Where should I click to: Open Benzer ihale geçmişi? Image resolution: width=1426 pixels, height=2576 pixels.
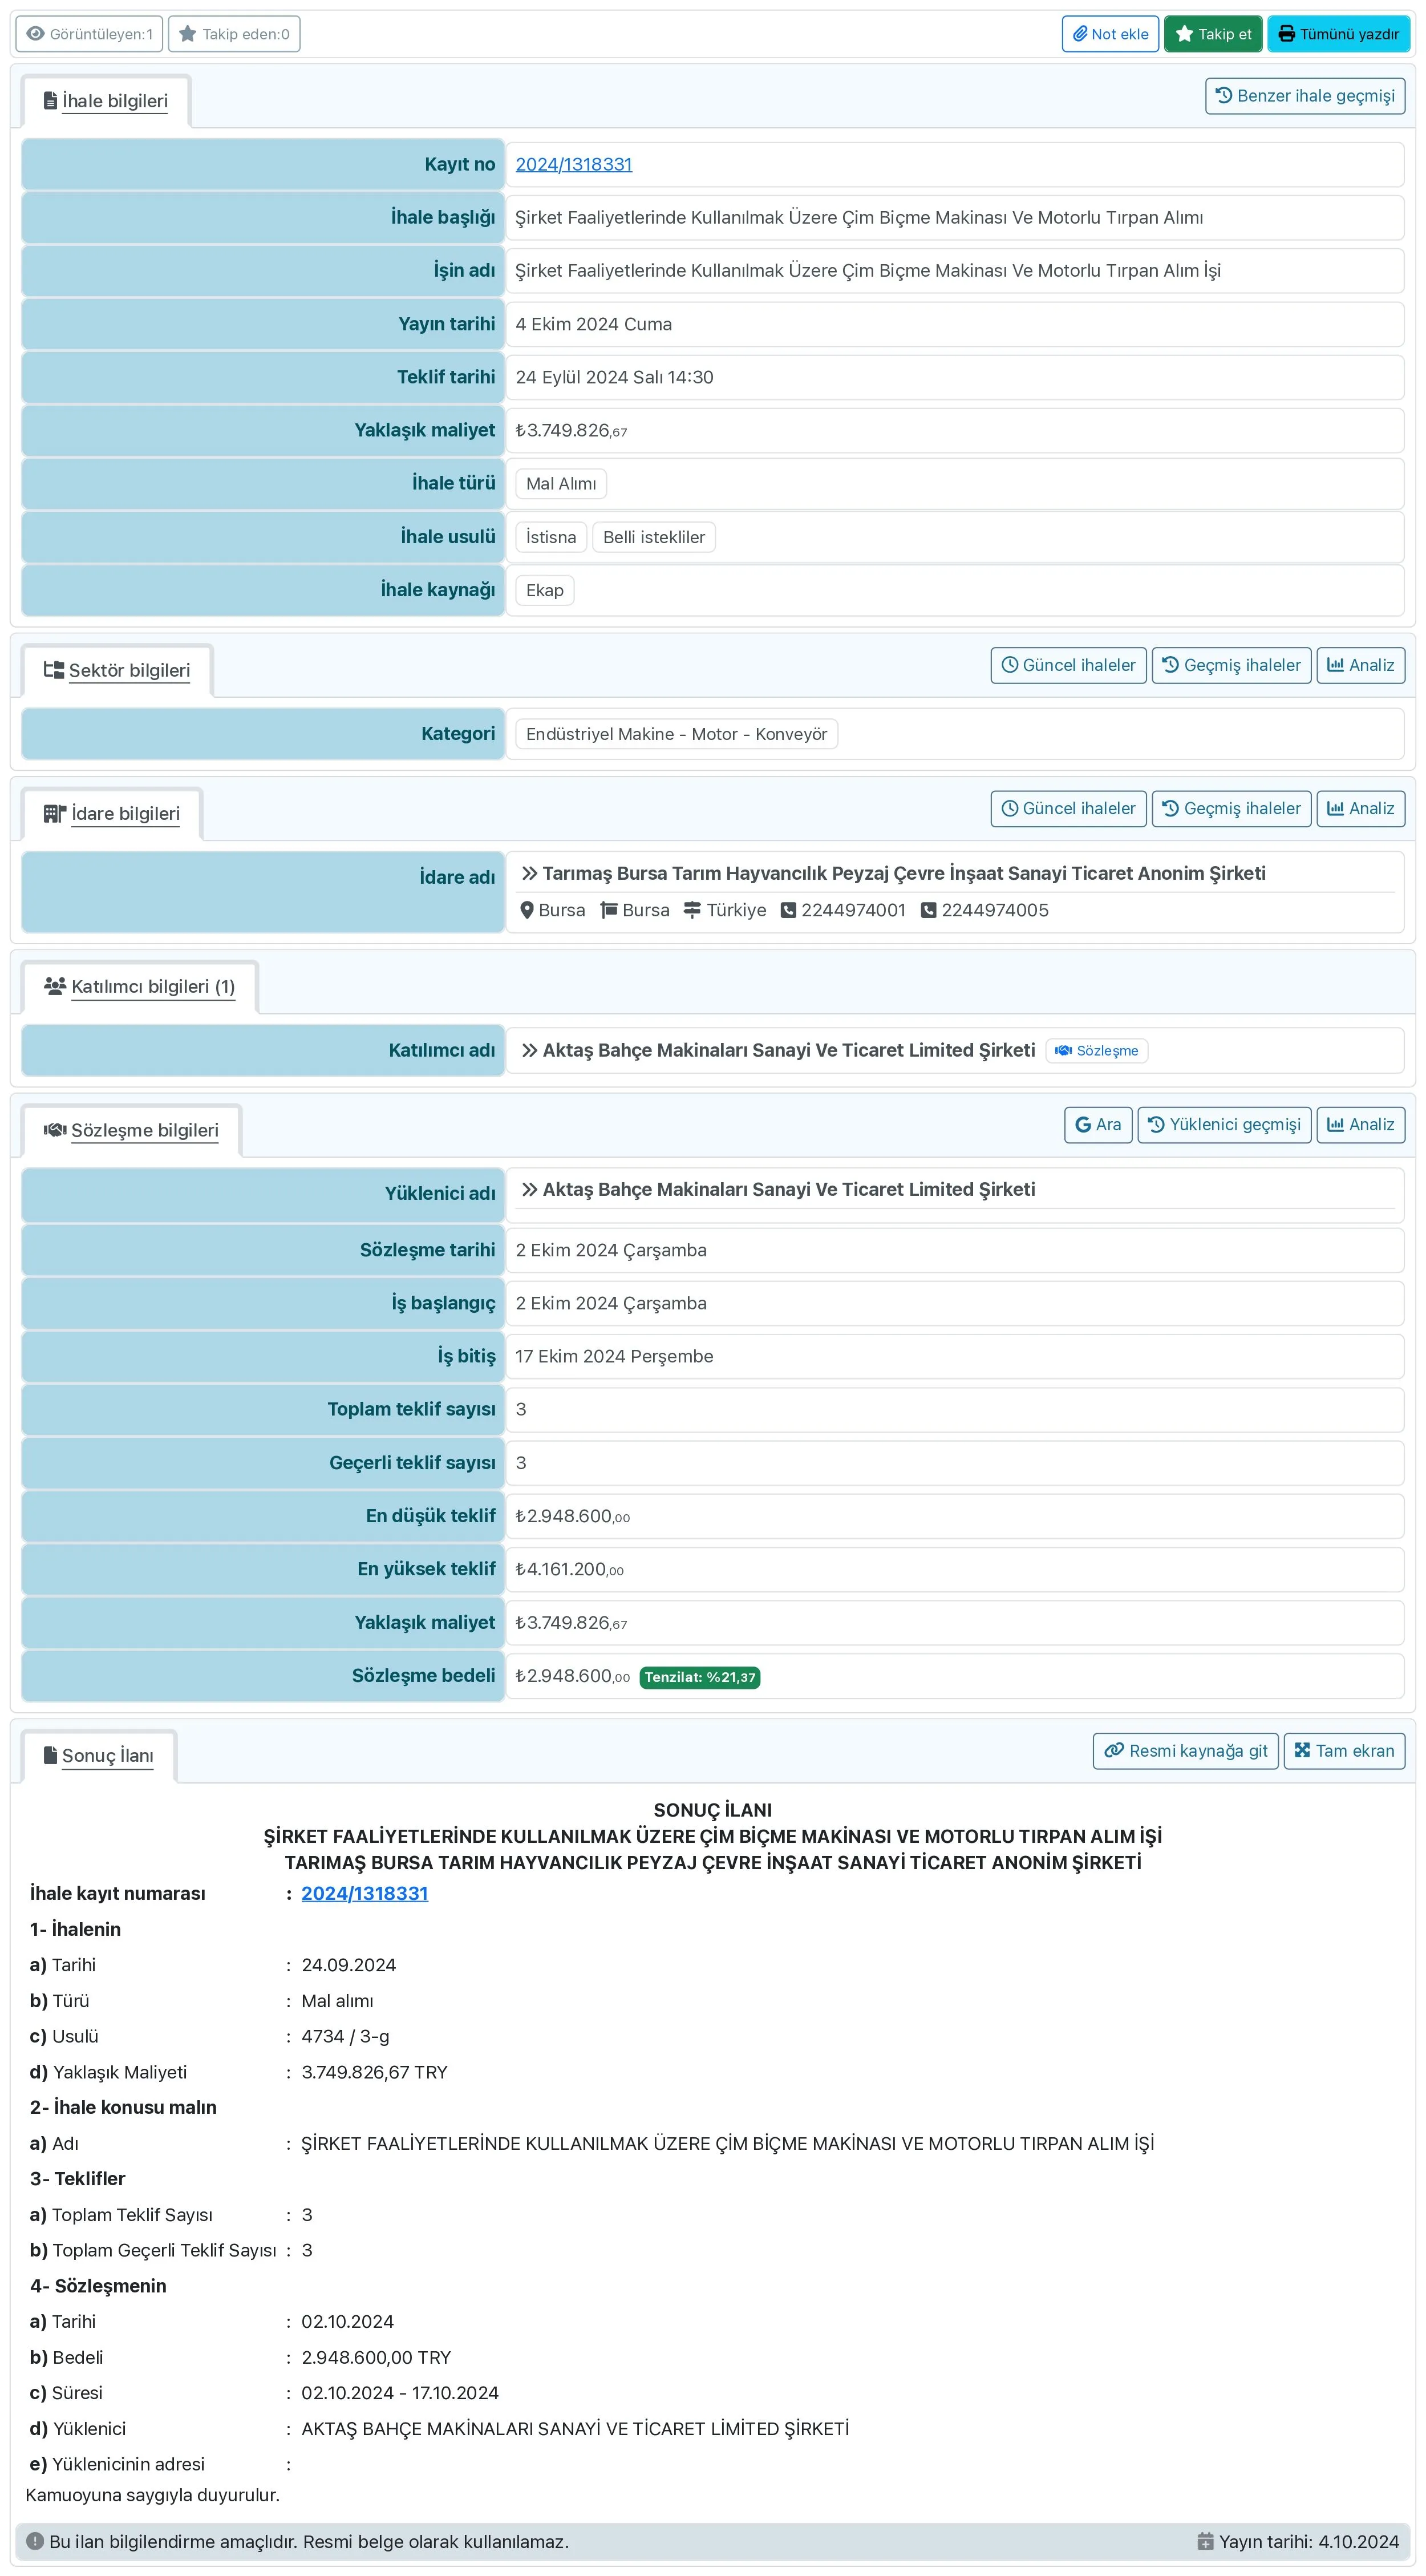(x=1305, y=96)
